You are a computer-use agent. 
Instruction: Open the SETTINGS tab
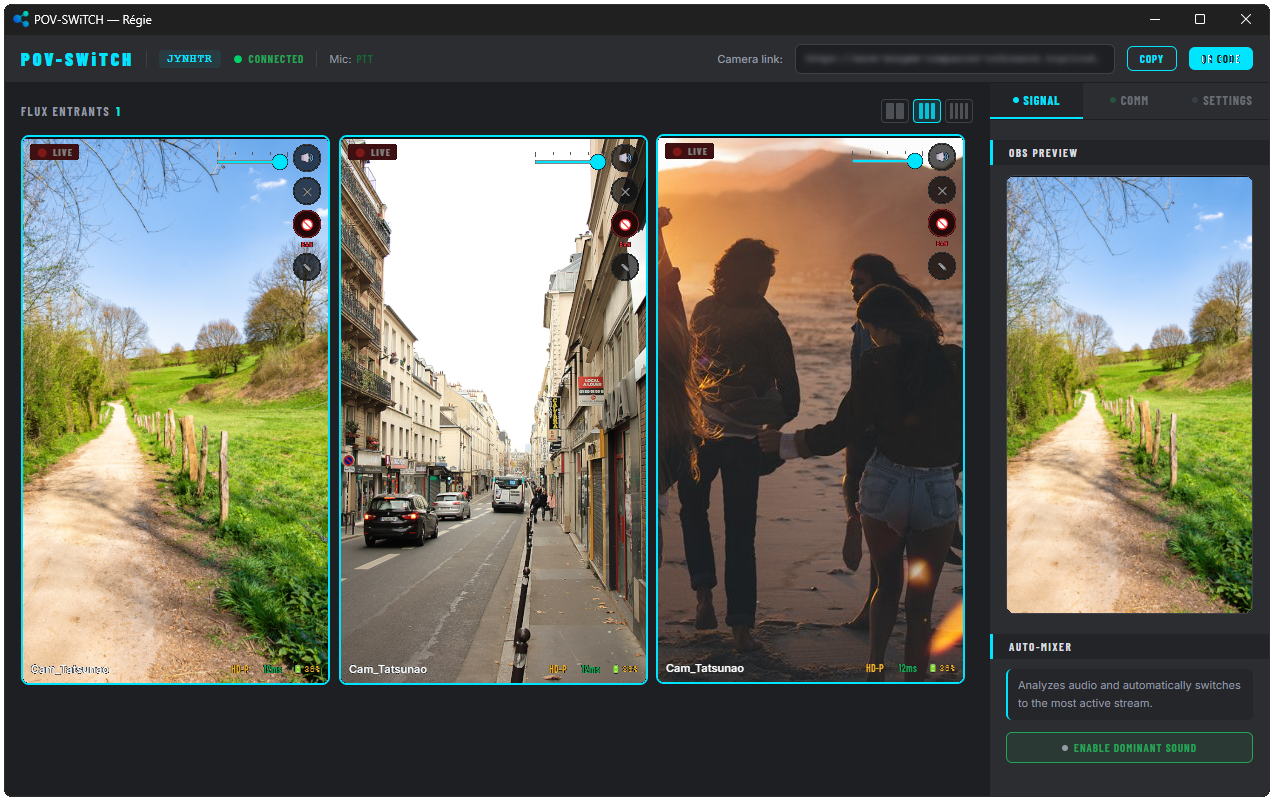[1222, 101]
